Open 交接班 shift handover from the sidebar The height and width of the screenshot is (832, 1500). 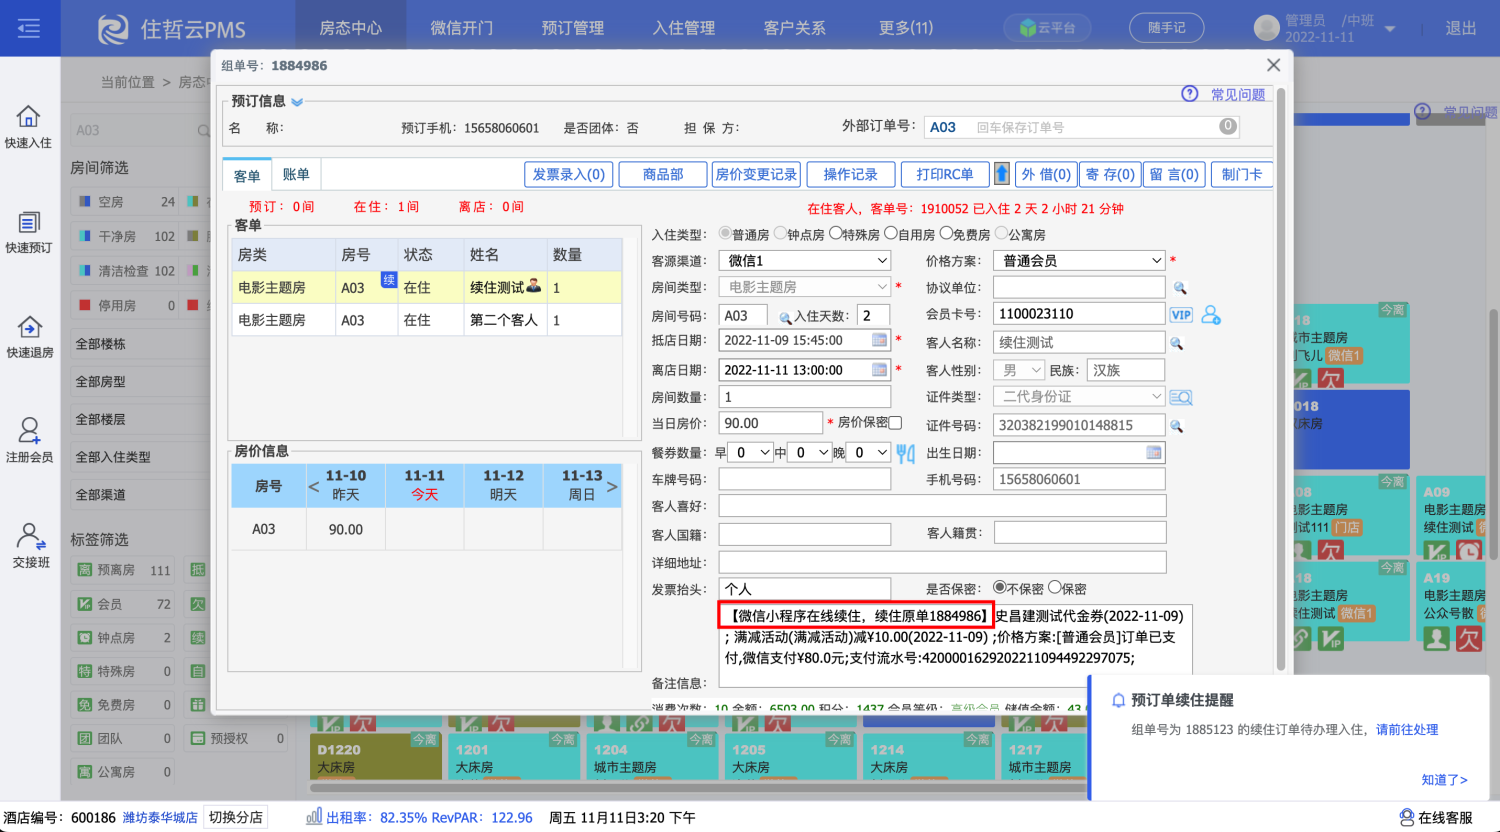[x=29, y=546]
